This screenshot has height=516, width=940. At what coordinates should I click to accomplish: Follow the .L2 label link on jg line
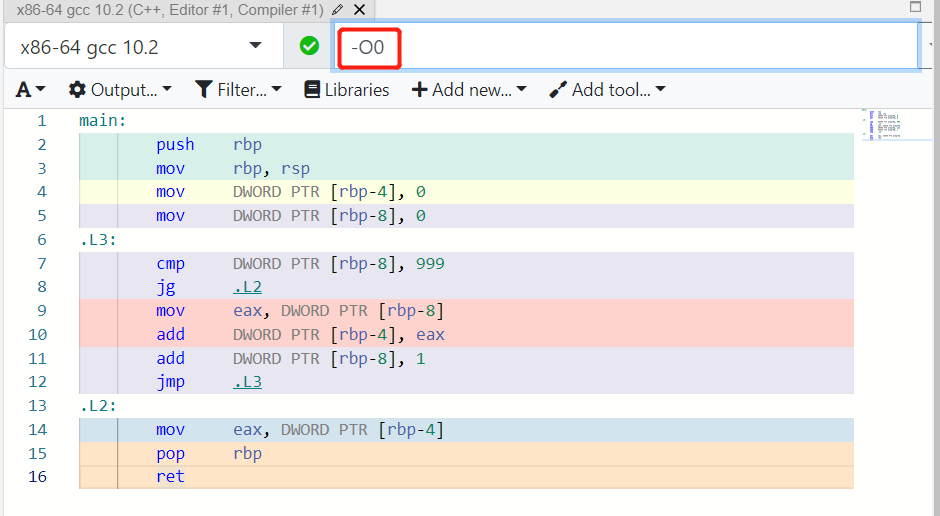pyautogui.click(x=248, y=287)
